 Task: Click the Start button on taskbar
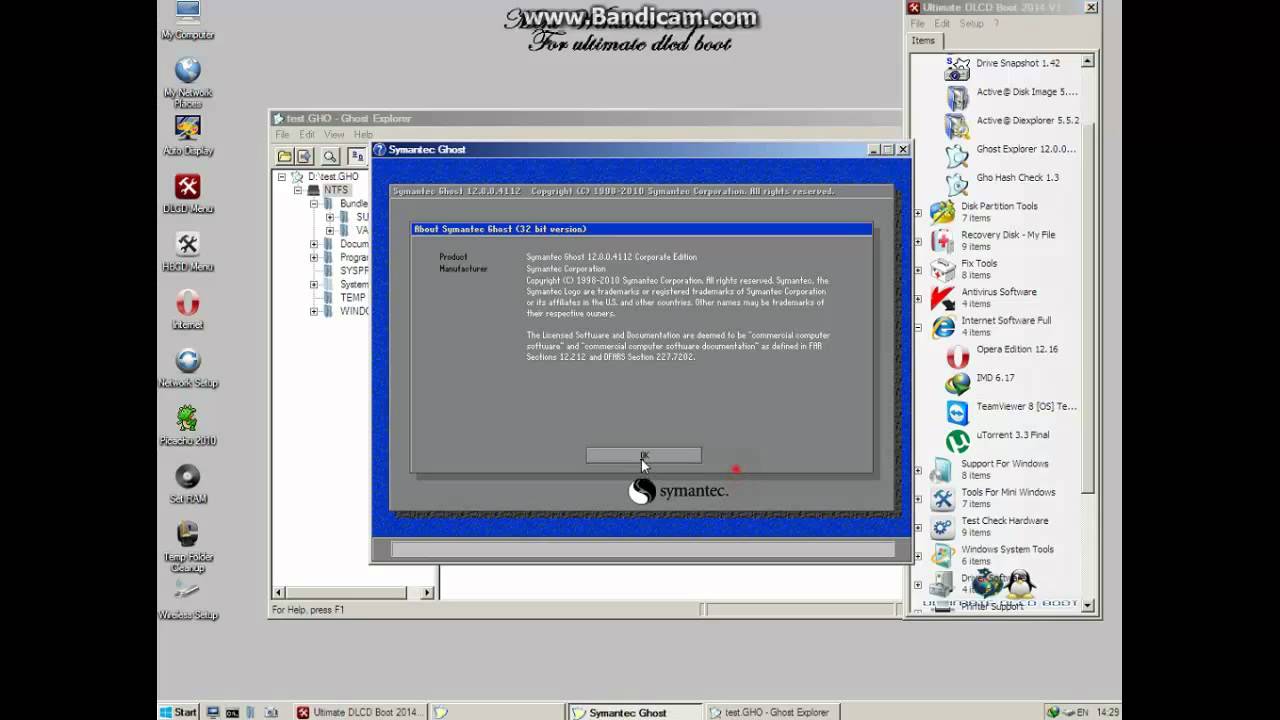pyautogui.click(x=178, y=712)
